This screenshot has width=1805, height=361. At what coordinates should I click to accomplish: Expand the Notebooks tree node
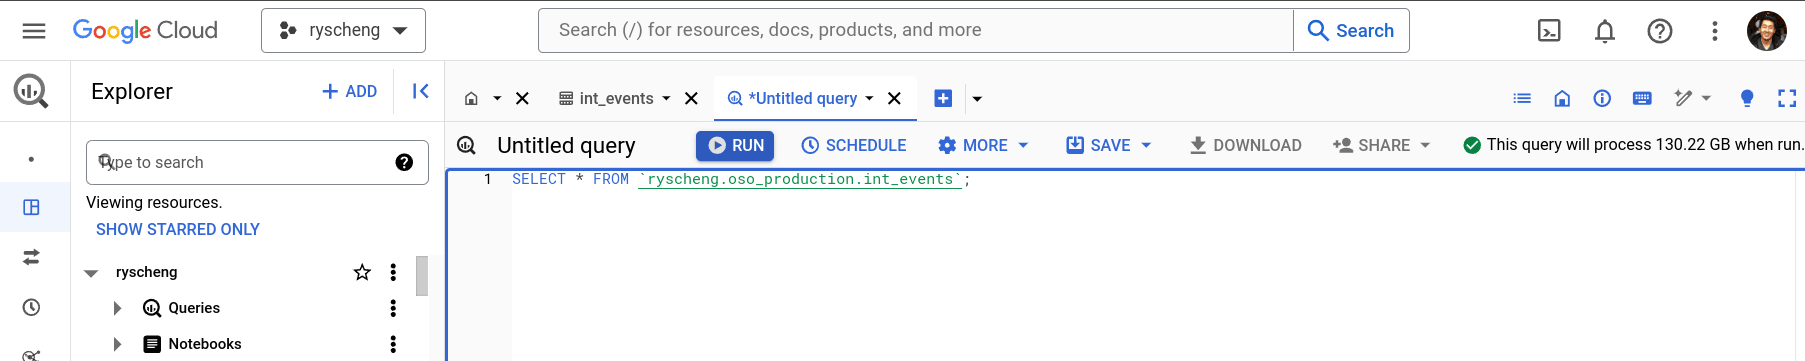117,344
